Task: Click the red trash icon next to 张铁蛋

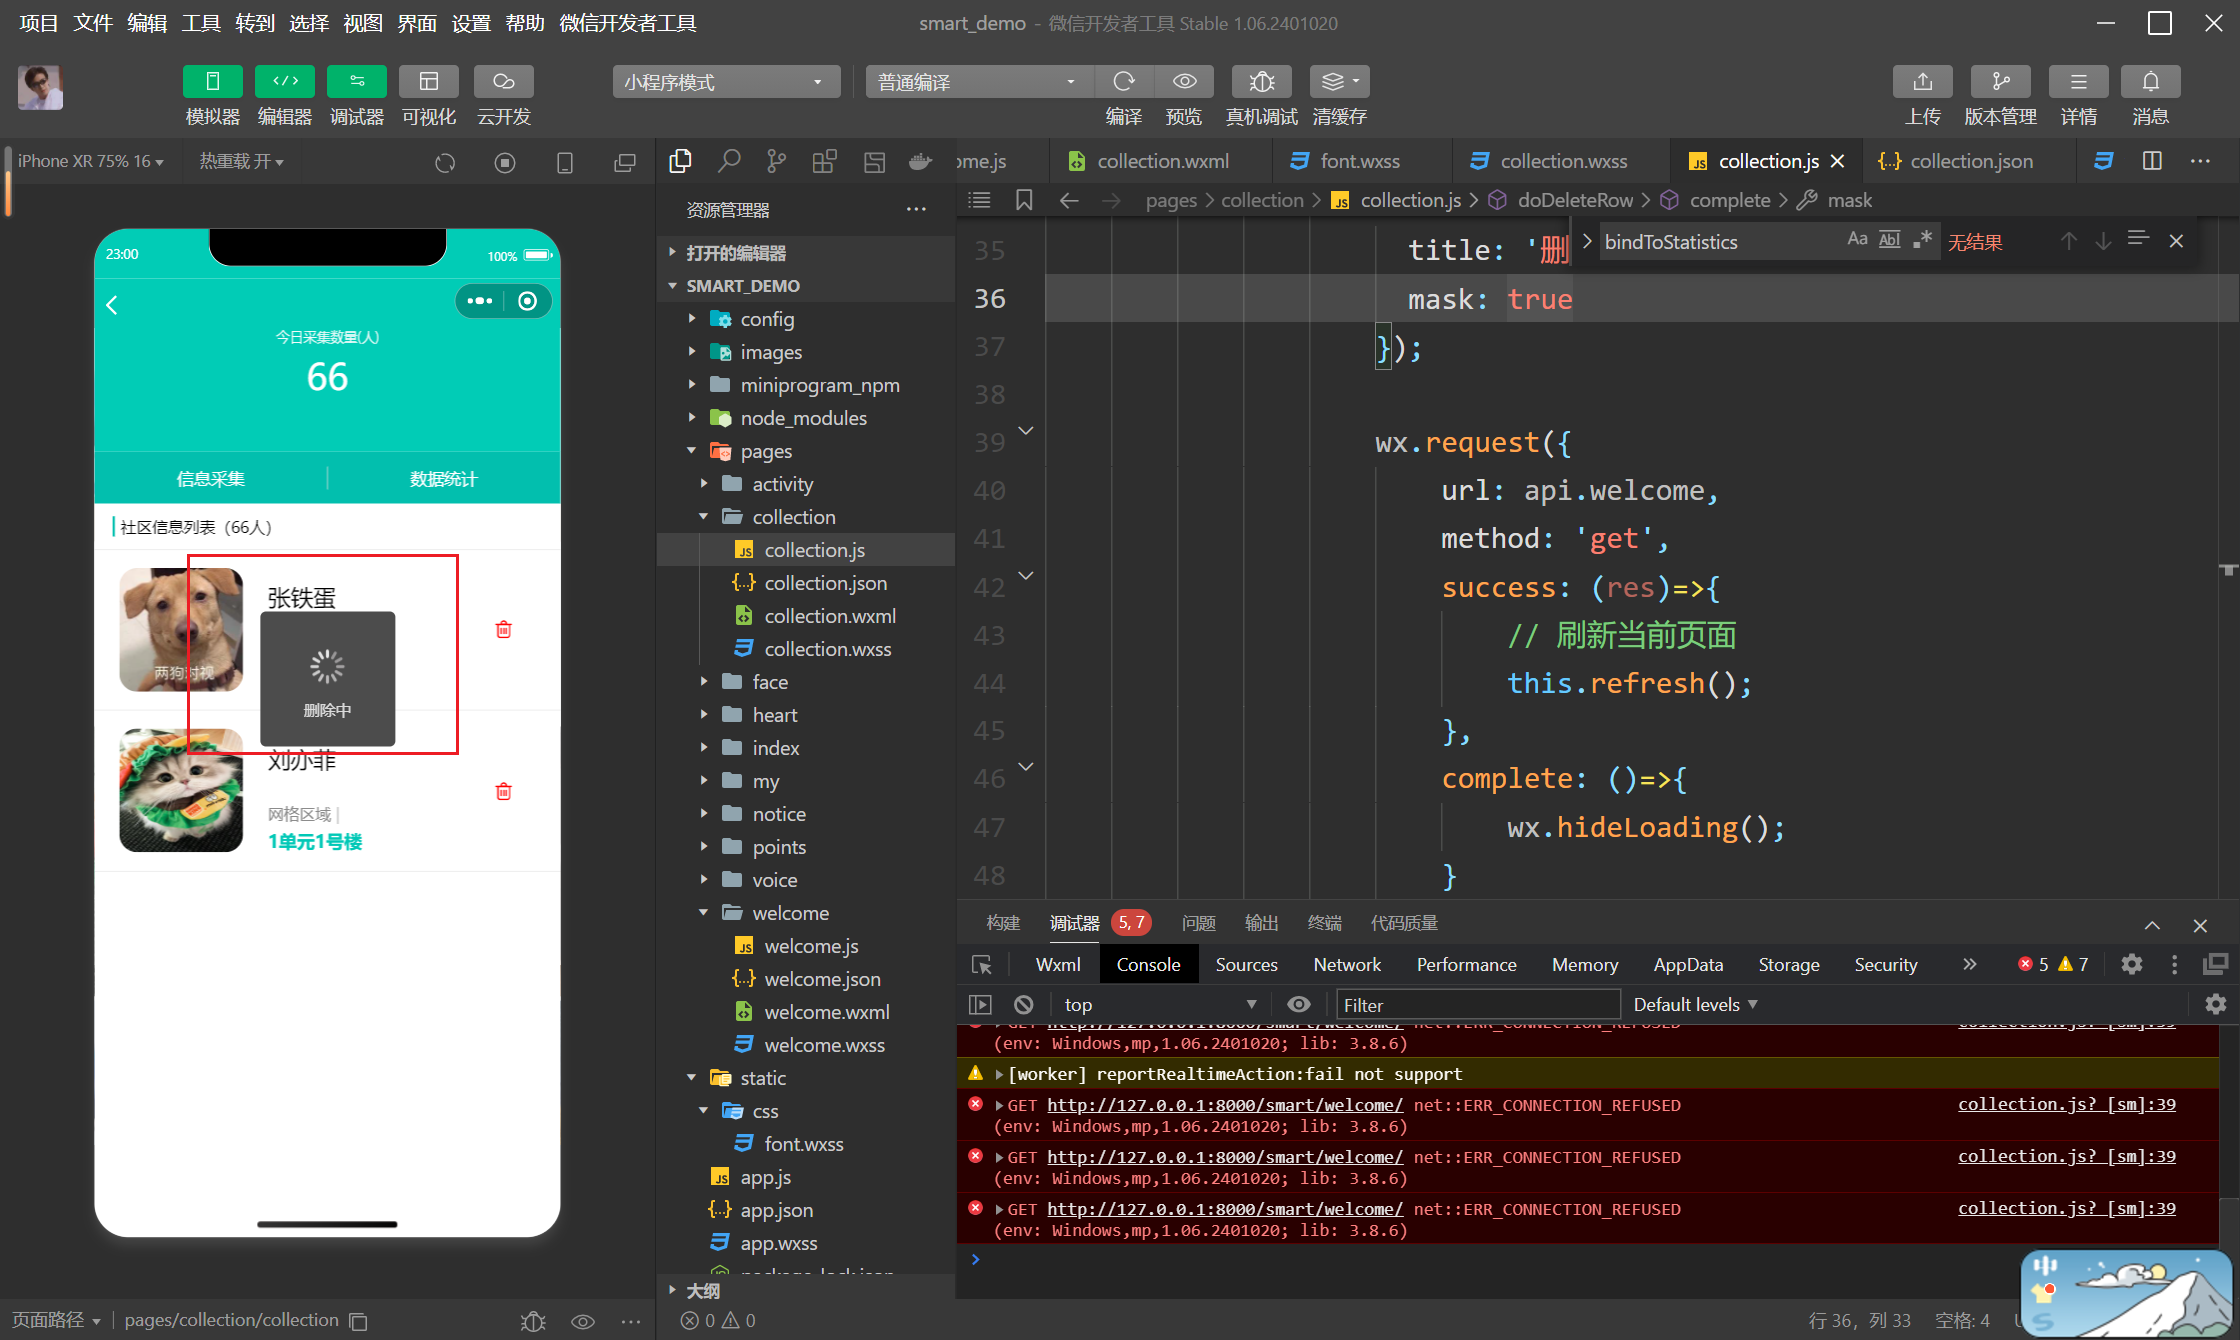Action: click(504, 629)
